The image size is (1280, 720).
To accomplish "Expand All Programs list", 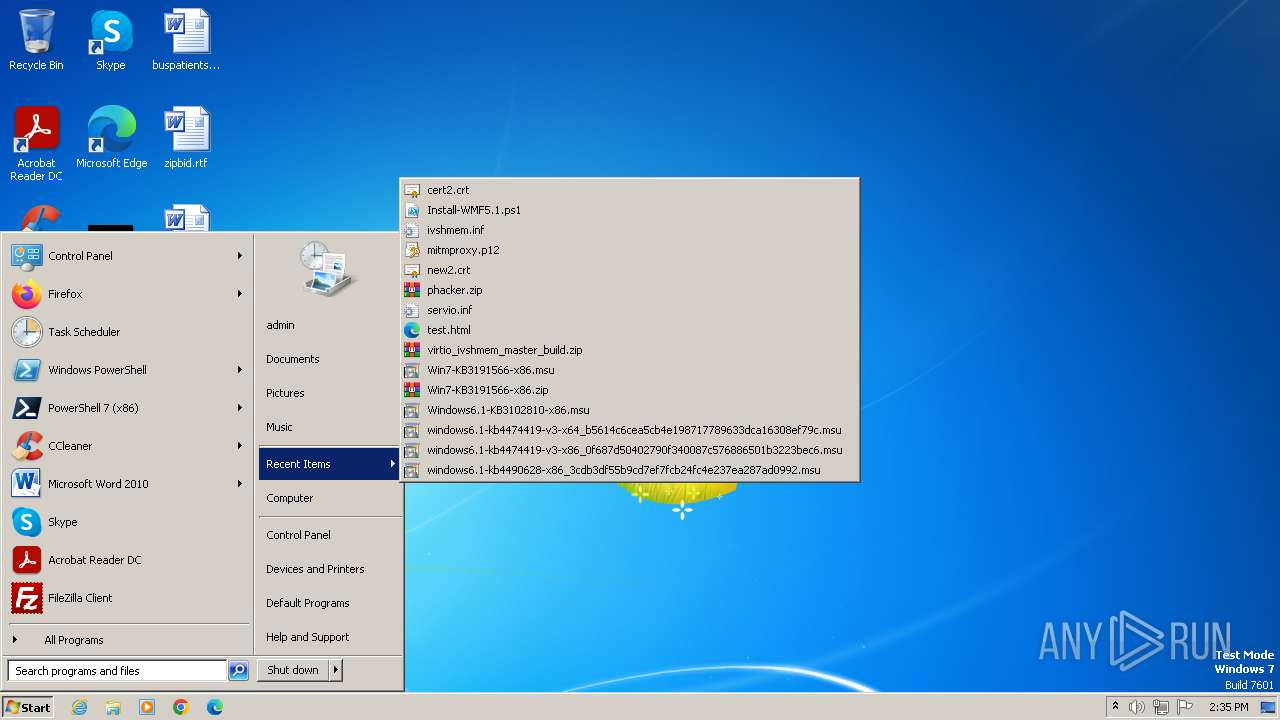I will (128, 640).
